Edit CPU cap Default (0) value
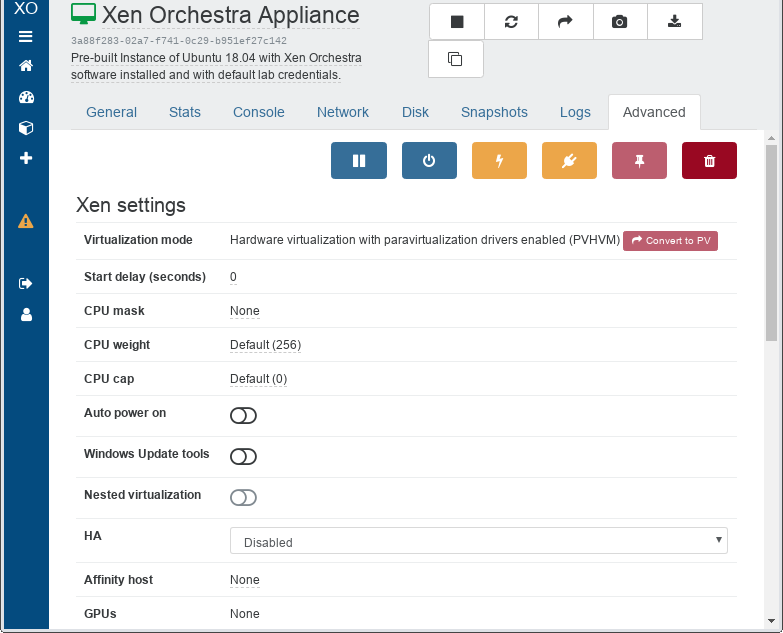The width and height of the screenshot is (783, 633). [x=258, y=379]
